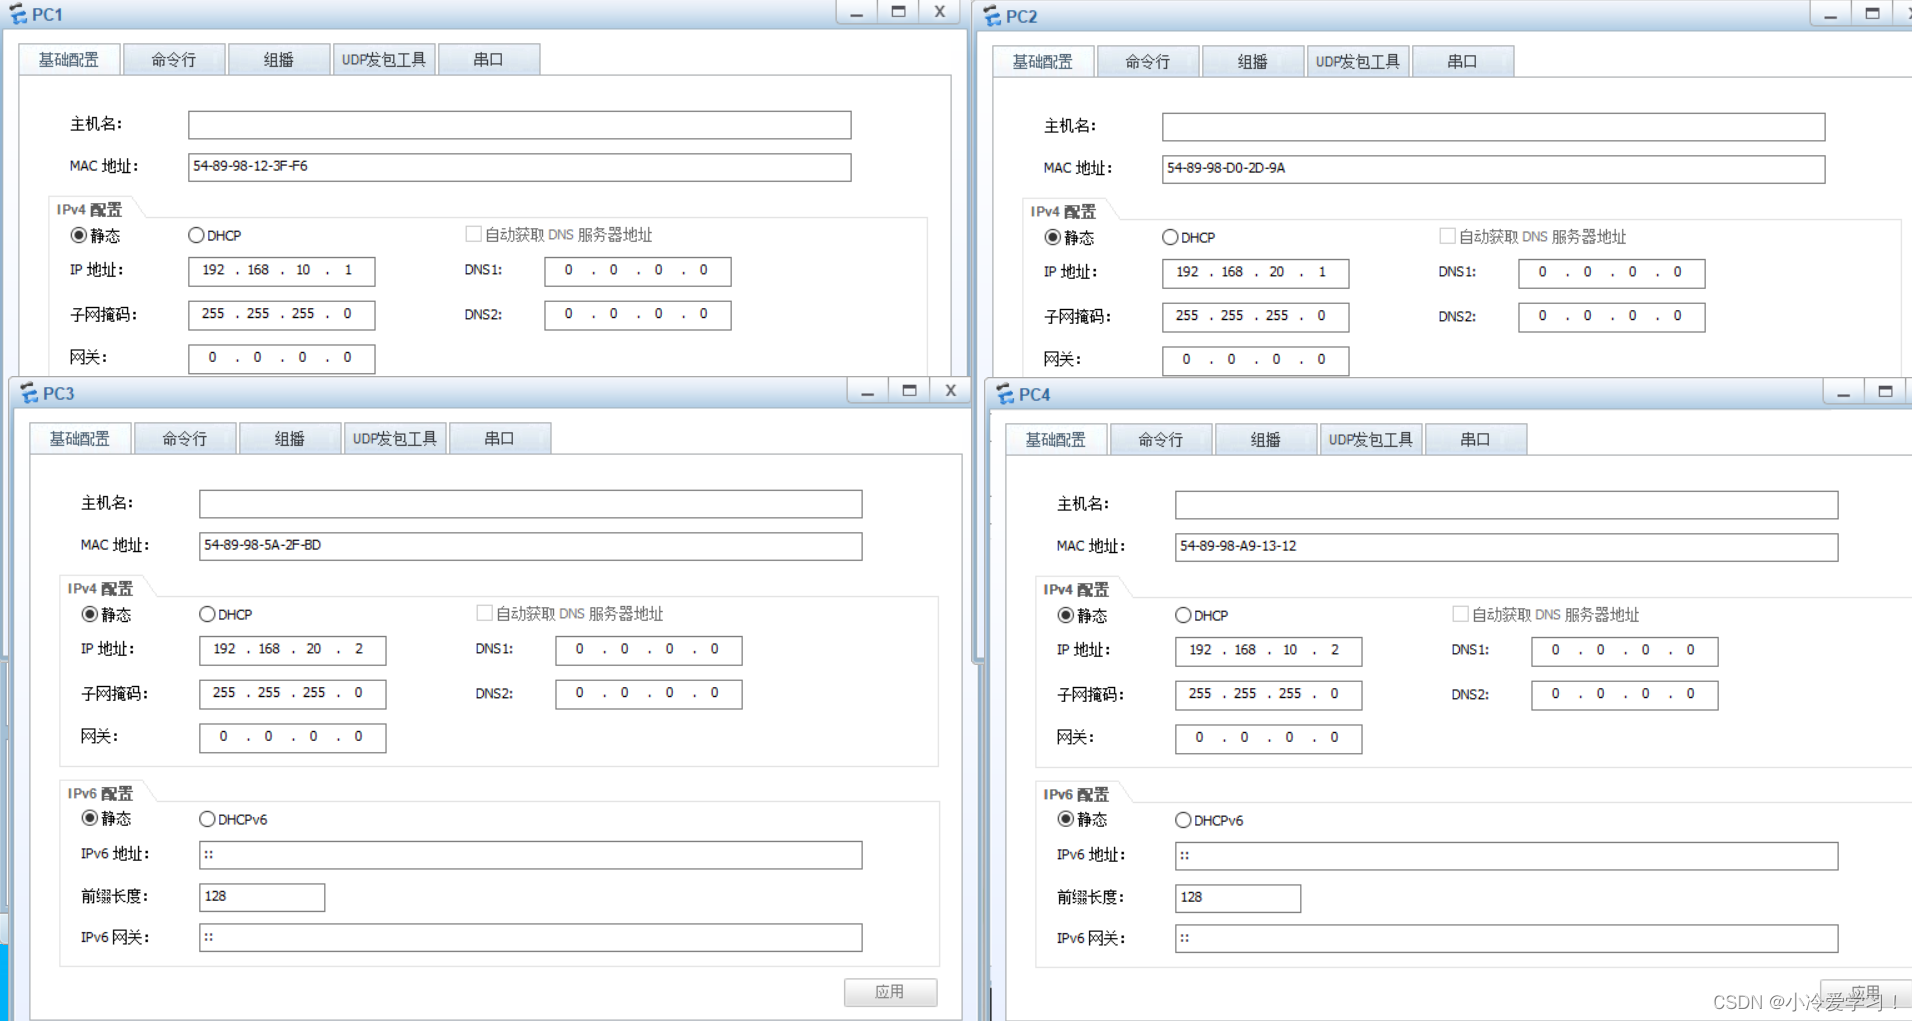Open 串口 tab in PC3

point(500,438)
